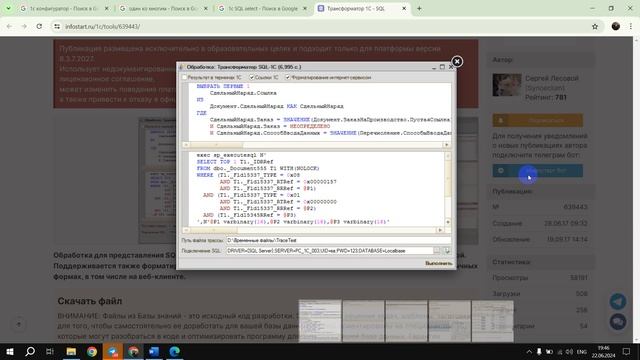The image size is (640, 360).
Task: Show the fifth screenshot thumbnail in gallery strip
Action: tap(493, 321)
